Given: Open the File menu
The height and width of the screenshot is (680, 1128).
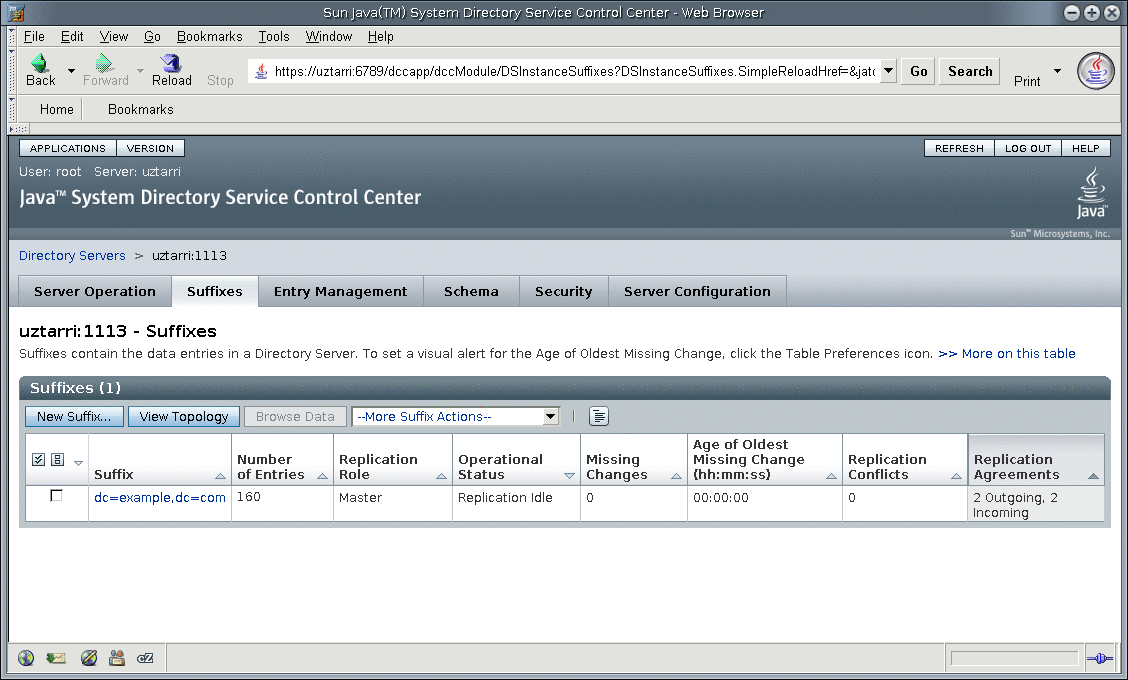Looking at the screenshot, I should (x=34, y=36).
